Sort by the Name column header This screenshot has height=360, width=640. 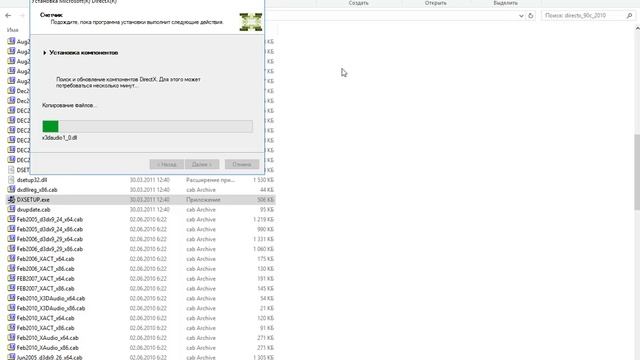click(13, 30)
